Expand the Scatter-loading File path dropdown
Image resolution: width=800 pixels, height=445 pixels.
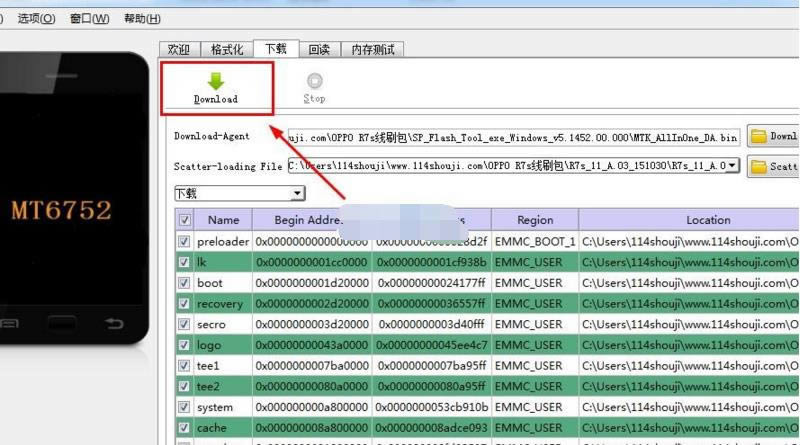[x=732, y=165]
